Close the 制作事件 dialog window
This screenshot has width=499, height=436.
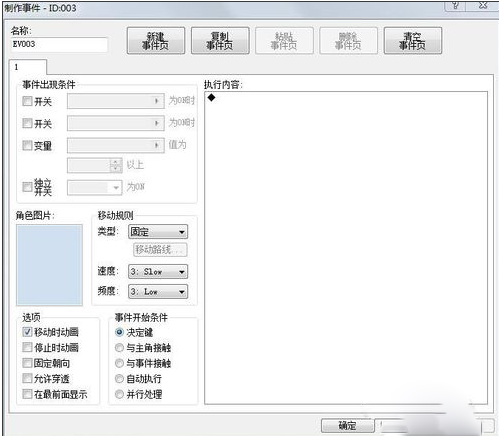pos(483,5)
